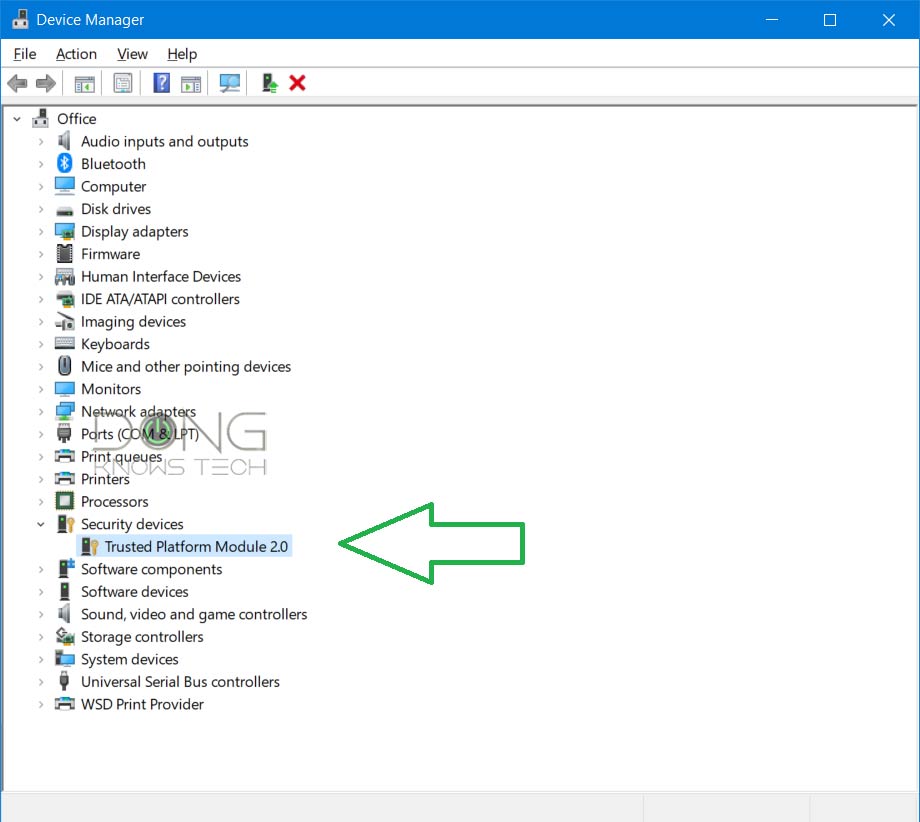The width and height of the screenshot is (920, 822).
Task: Toggle the Show/Hide Console Tree icon
Action: pos(84,84)
